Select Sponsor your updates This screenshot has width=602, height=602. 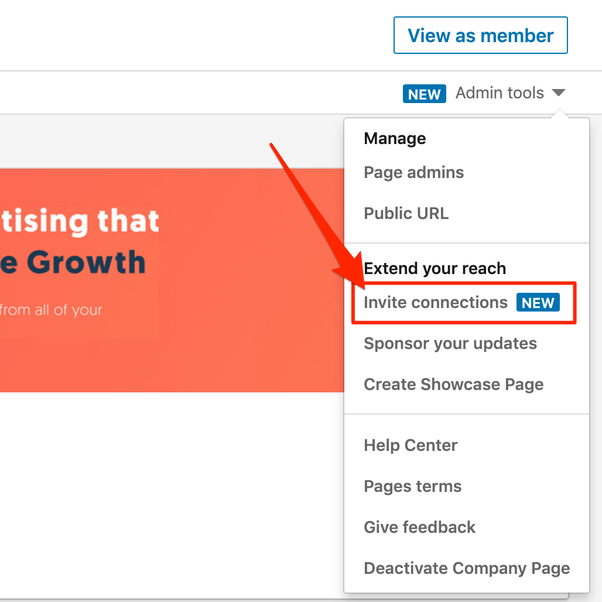(x=450, y=343)
